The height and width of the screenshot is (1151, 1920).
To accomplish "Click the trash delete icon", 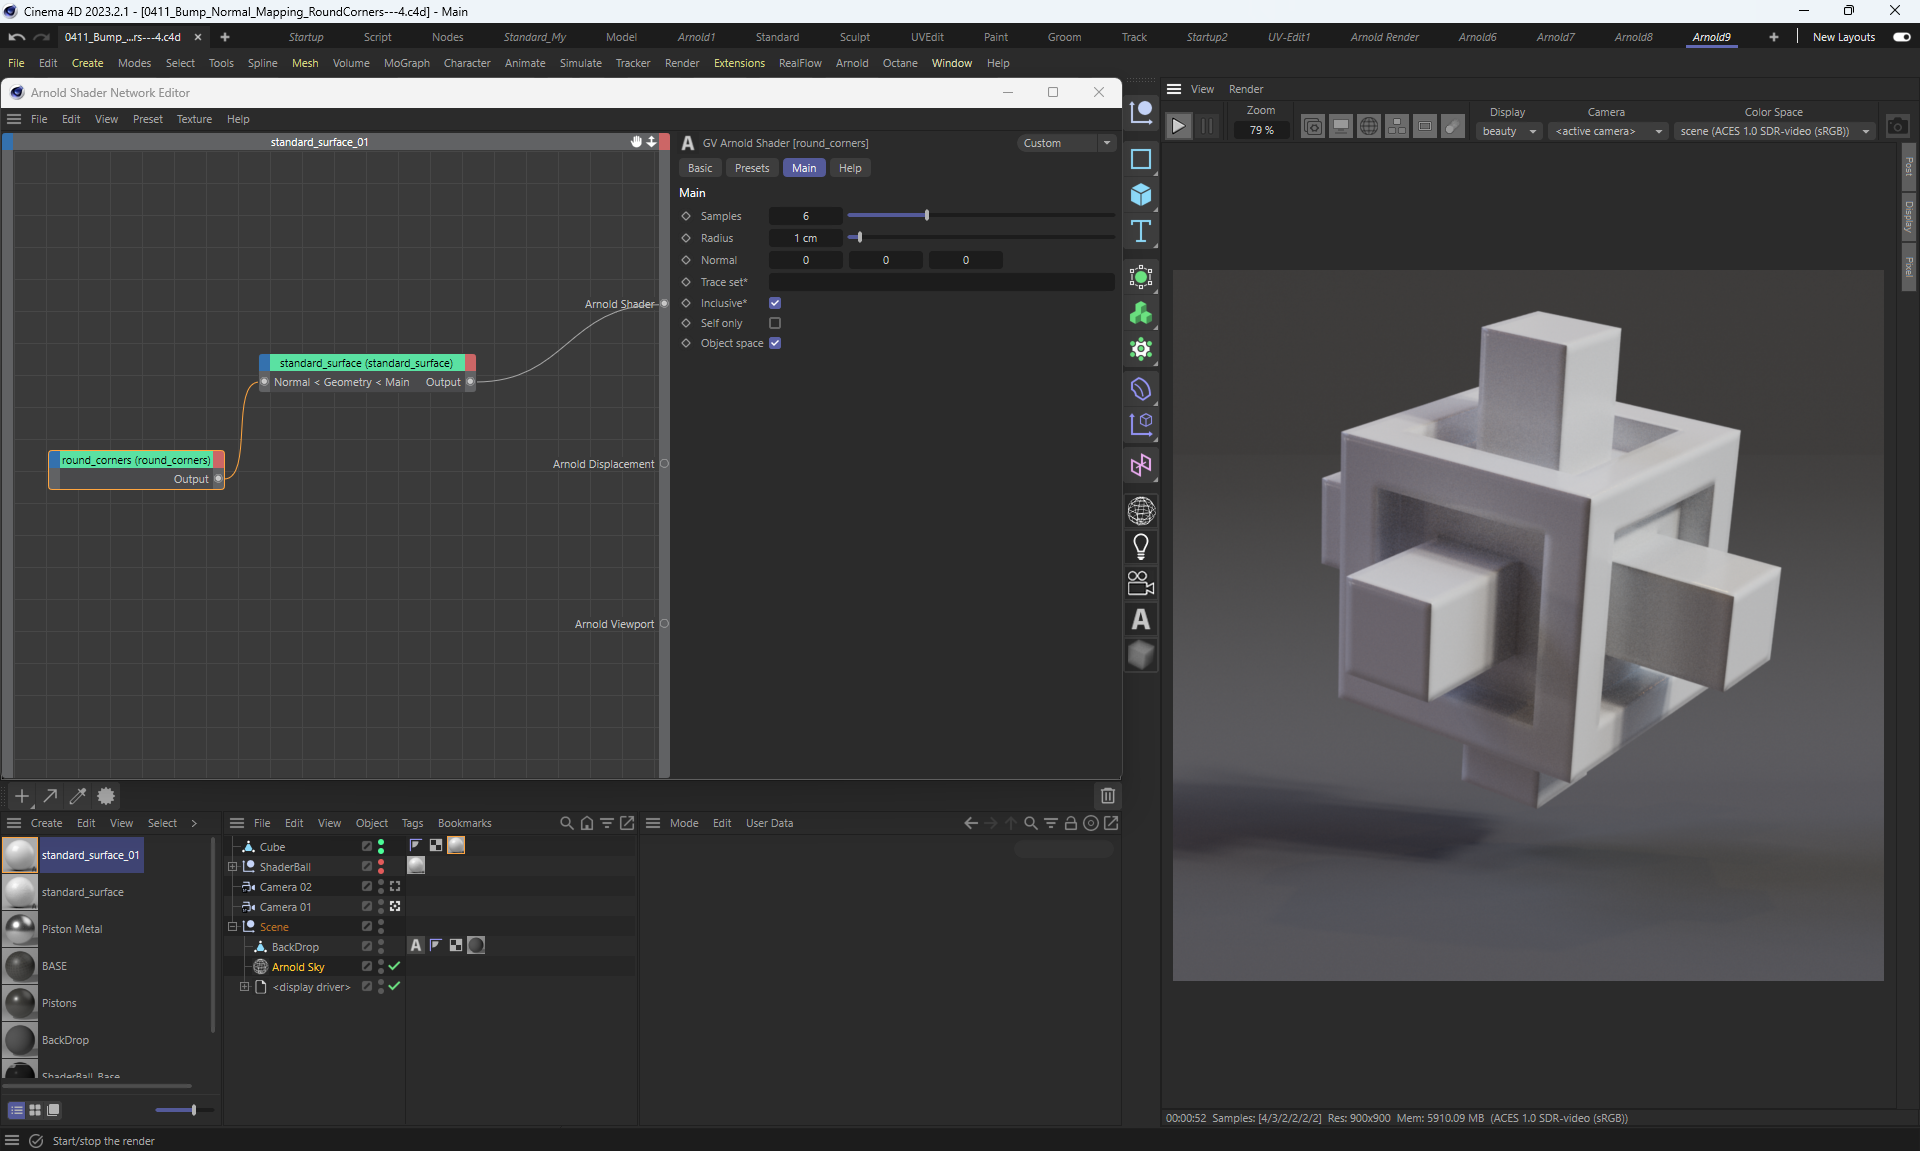I will pos(1107,796).
